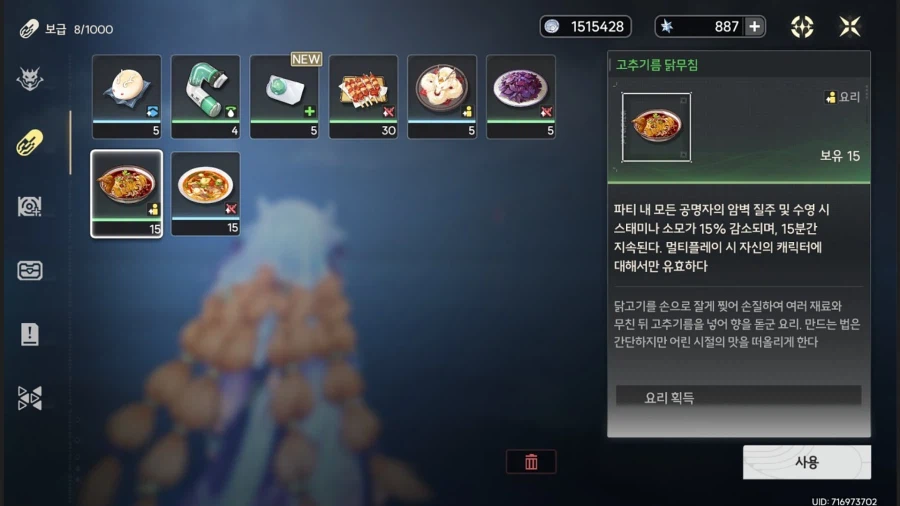Add Astrite with the plus button
900x506 pixels.
[x=754, y=26]
